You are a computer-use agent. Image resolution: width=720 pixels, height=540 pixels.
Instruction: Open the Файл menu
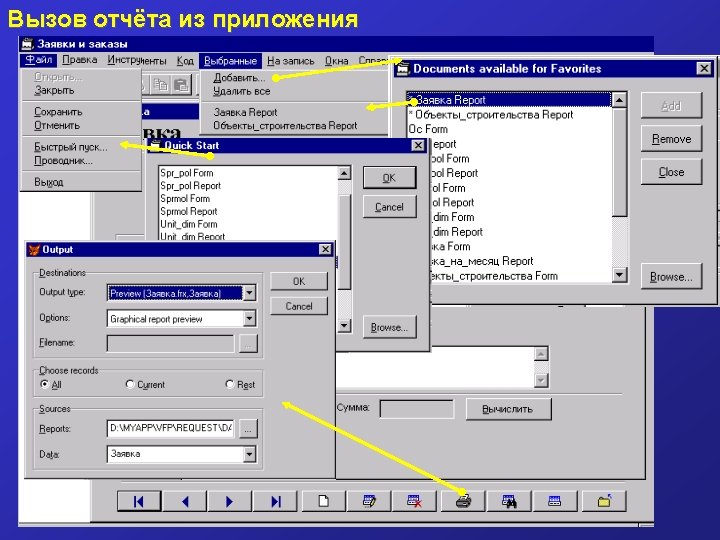pos(39,60)
